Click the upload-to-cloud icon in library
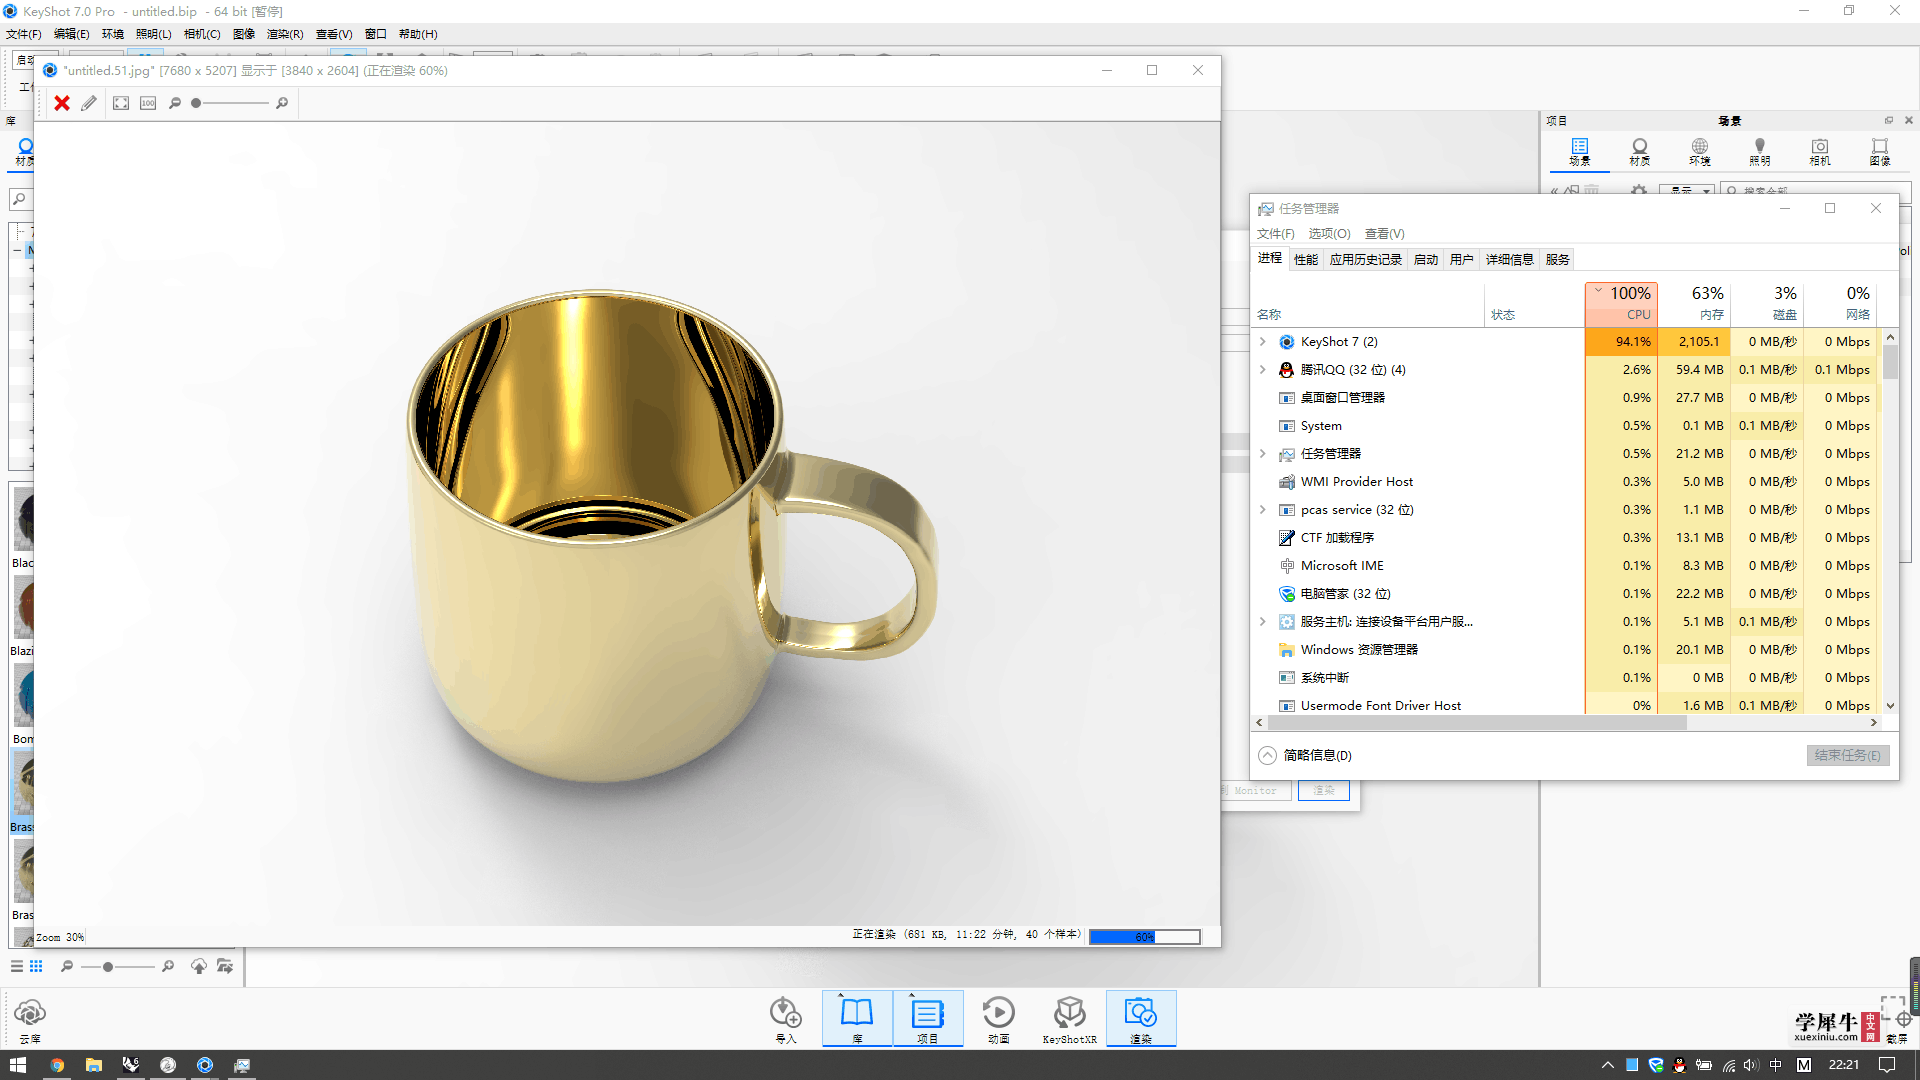Viewport: 1920px width, 1080px height. tap(199, 966)
